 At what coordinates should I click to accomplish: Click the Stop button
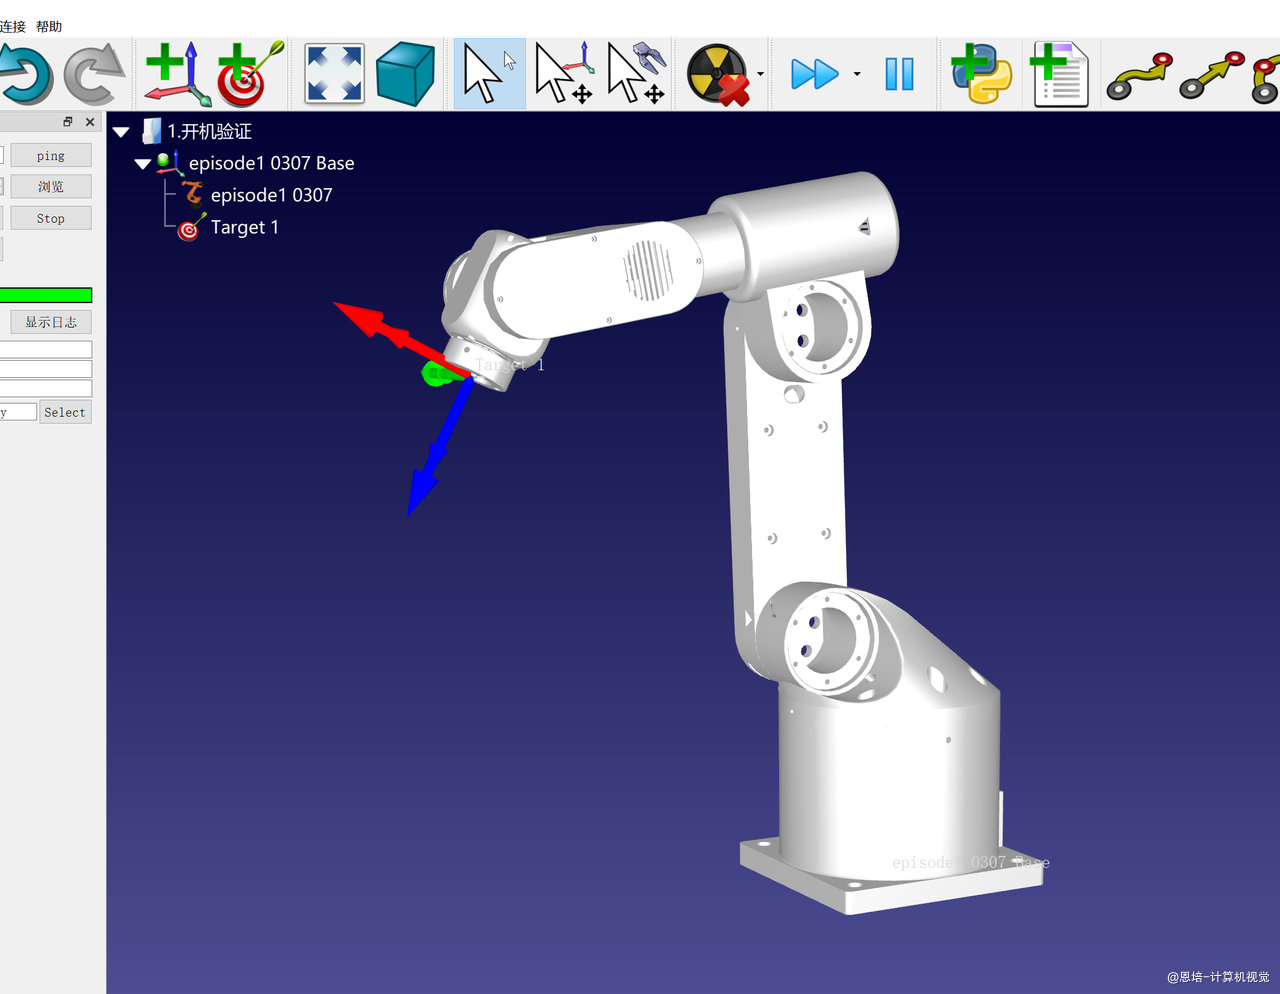[x=51, y=218]
